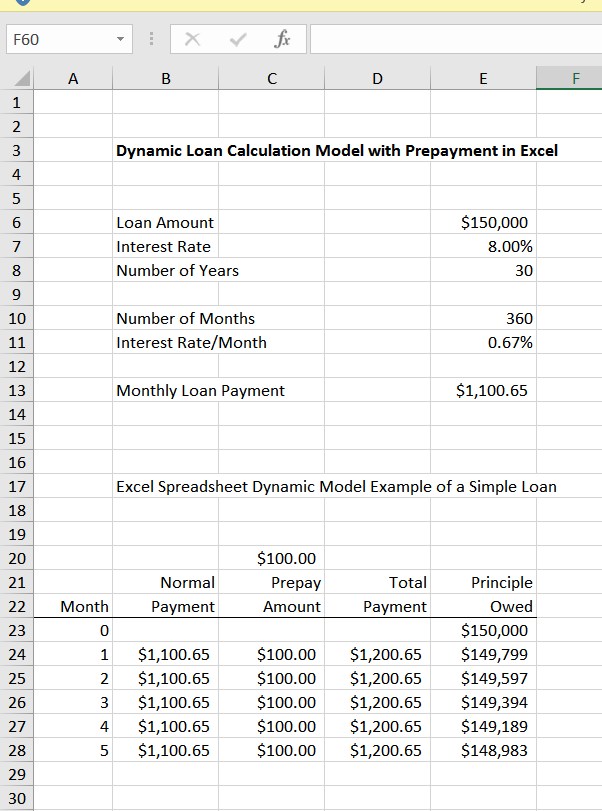This screenshot has width=602, height=811.
Task: Select row 28 header
Action: click(17, 750)
